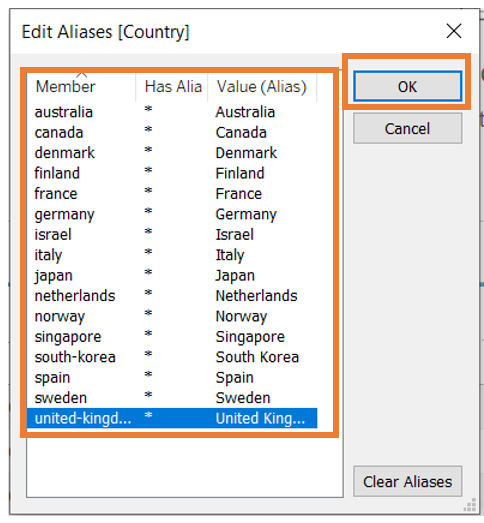This screenshot has width=484, height=523.
Task: Select the australia member row
Action: (x=172, y=112)
